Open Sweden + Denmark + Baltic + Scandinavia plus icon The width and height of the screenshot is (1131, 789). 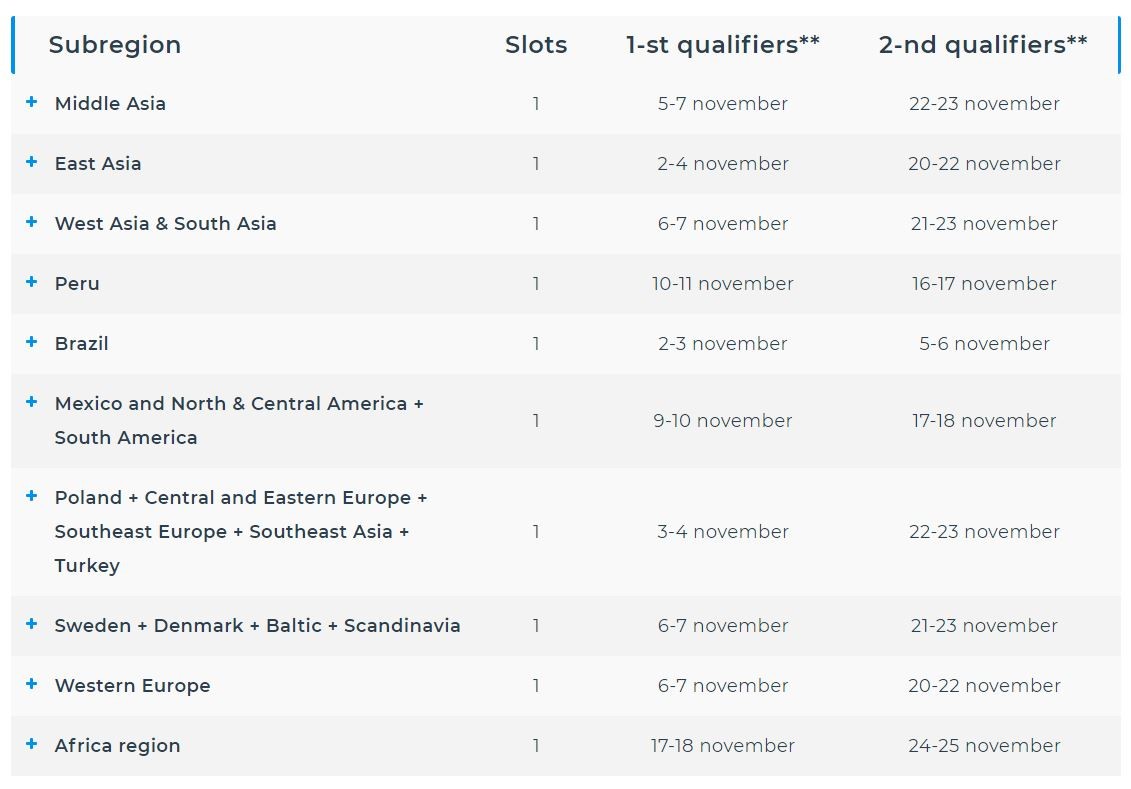tap(32, 623)
